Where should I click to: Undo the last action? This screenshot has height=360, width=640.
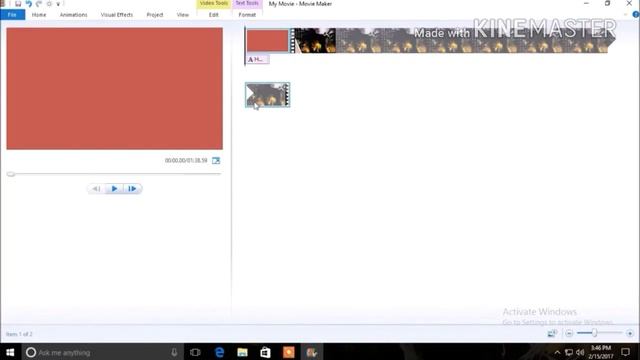(x=29, y=4)
